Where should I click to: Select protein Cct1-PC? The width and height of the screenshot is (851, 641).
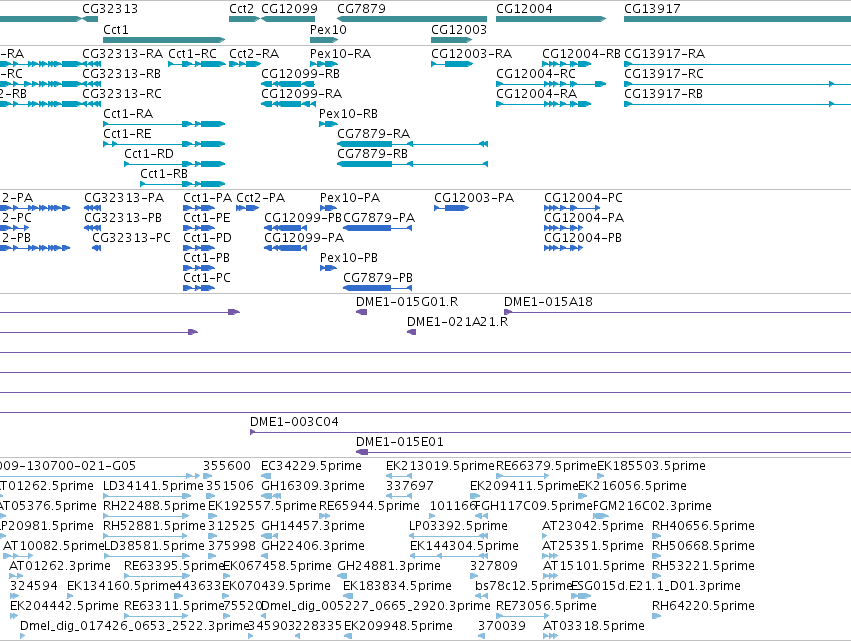coord(199,288)
